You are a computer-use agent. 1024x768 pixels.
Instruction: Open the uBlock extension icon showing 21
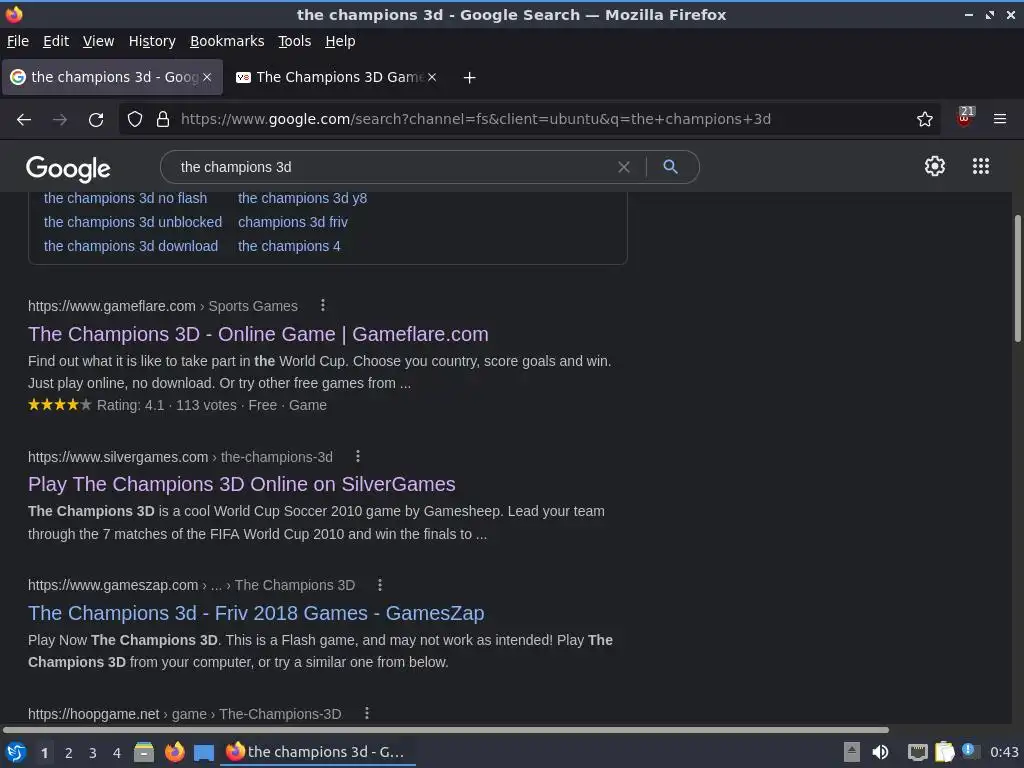[965, 118]
